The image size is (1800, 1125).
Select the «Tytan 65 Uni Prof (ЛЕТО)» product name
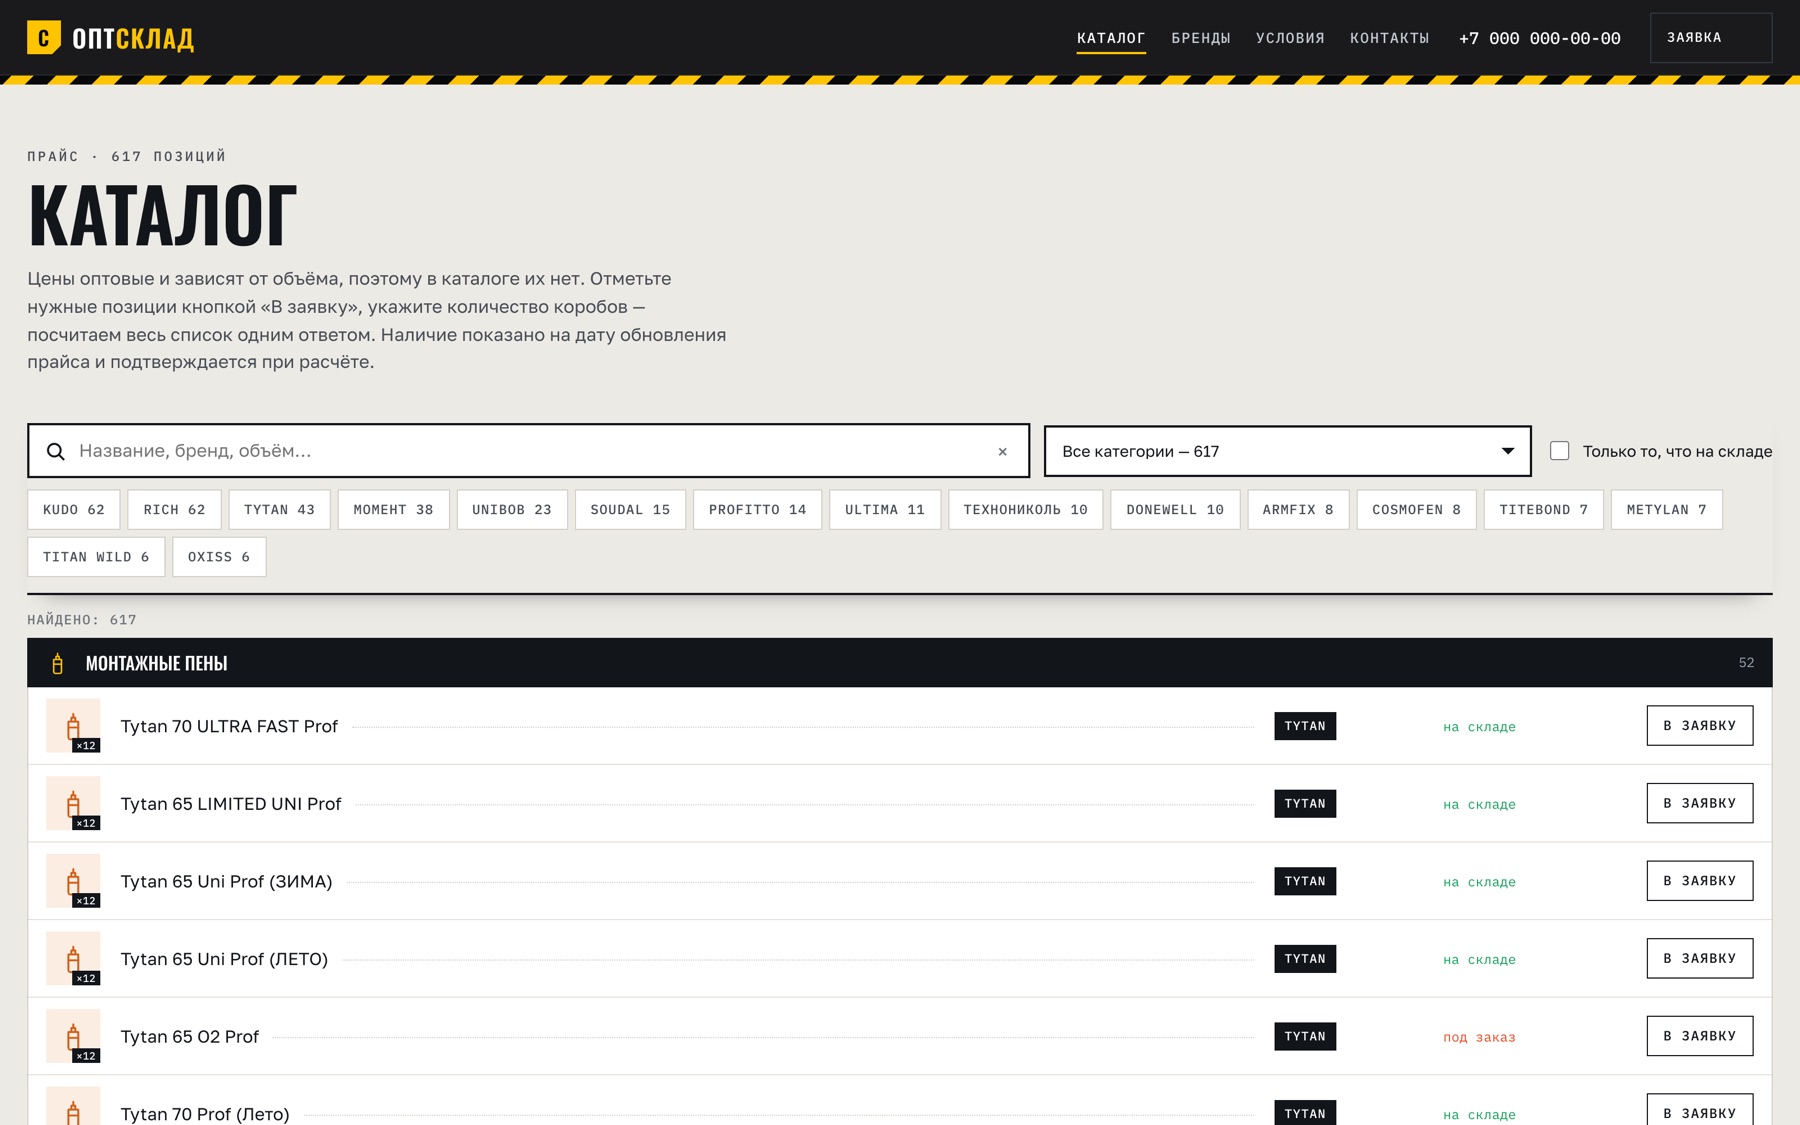click(x=224, y=959)
